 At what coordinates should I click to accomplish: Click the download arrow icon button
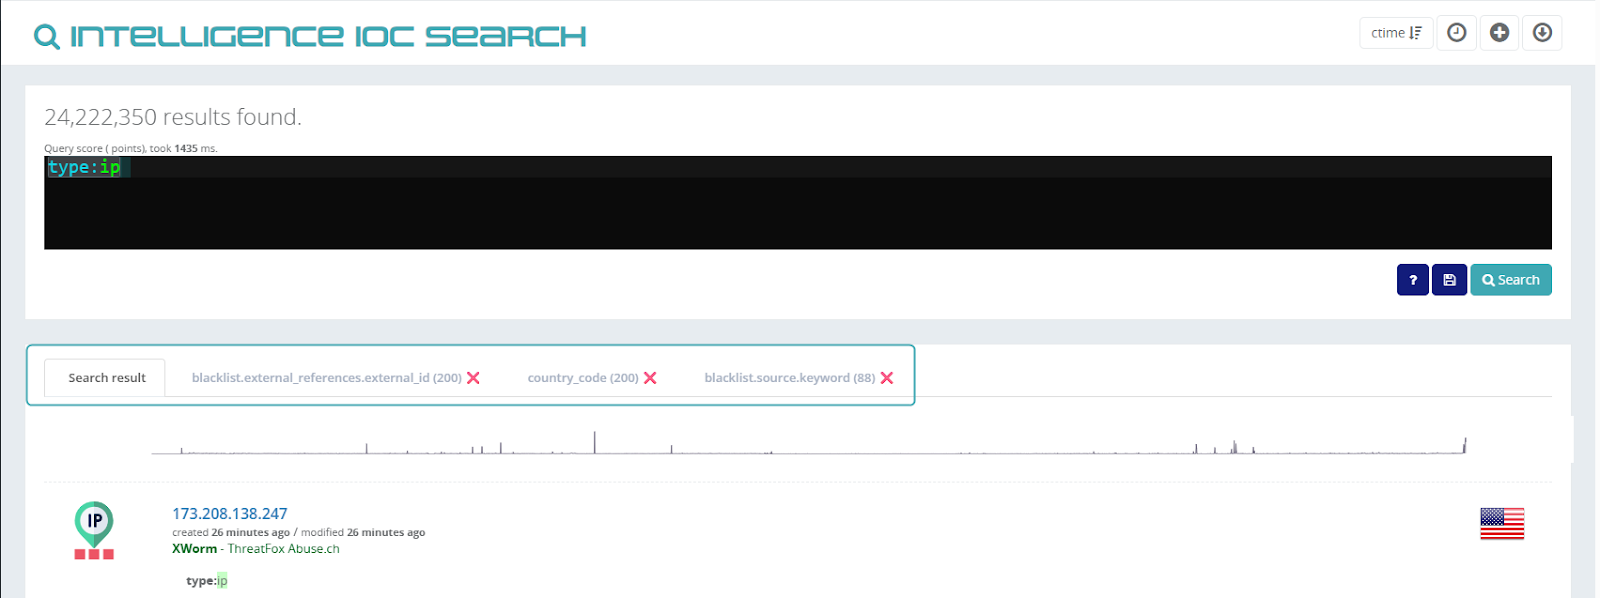(x=1542, y=33)
